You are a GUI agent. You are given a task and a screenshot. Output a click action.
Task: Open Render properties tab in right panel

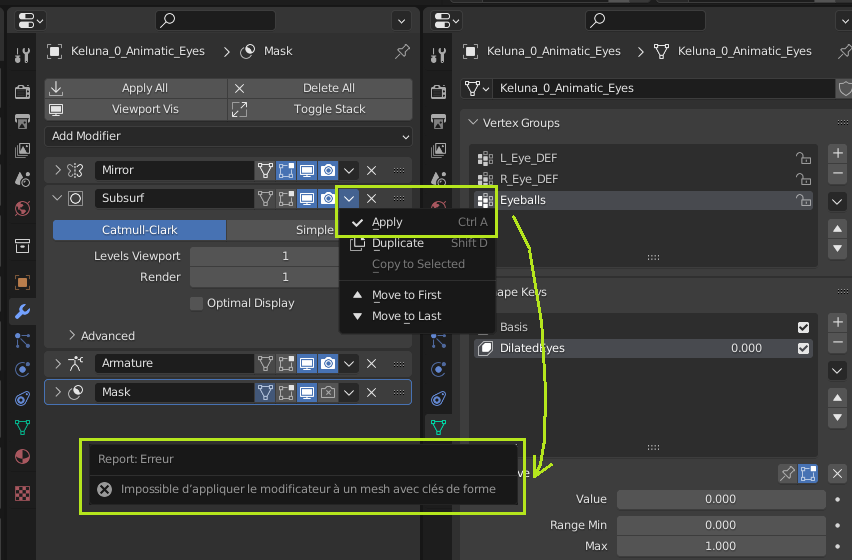click(438, 92)
